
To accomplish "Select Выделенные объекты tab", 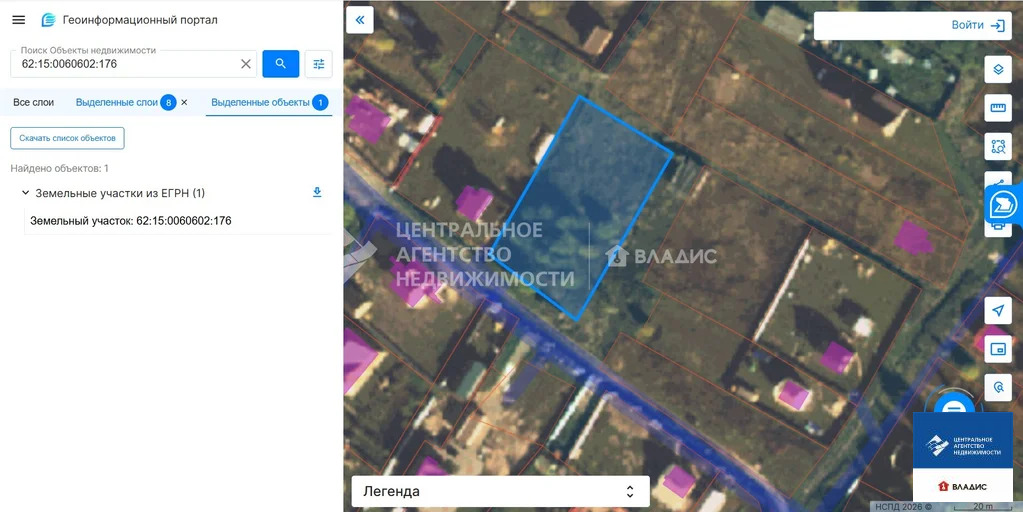I will [x=269, y=102].
